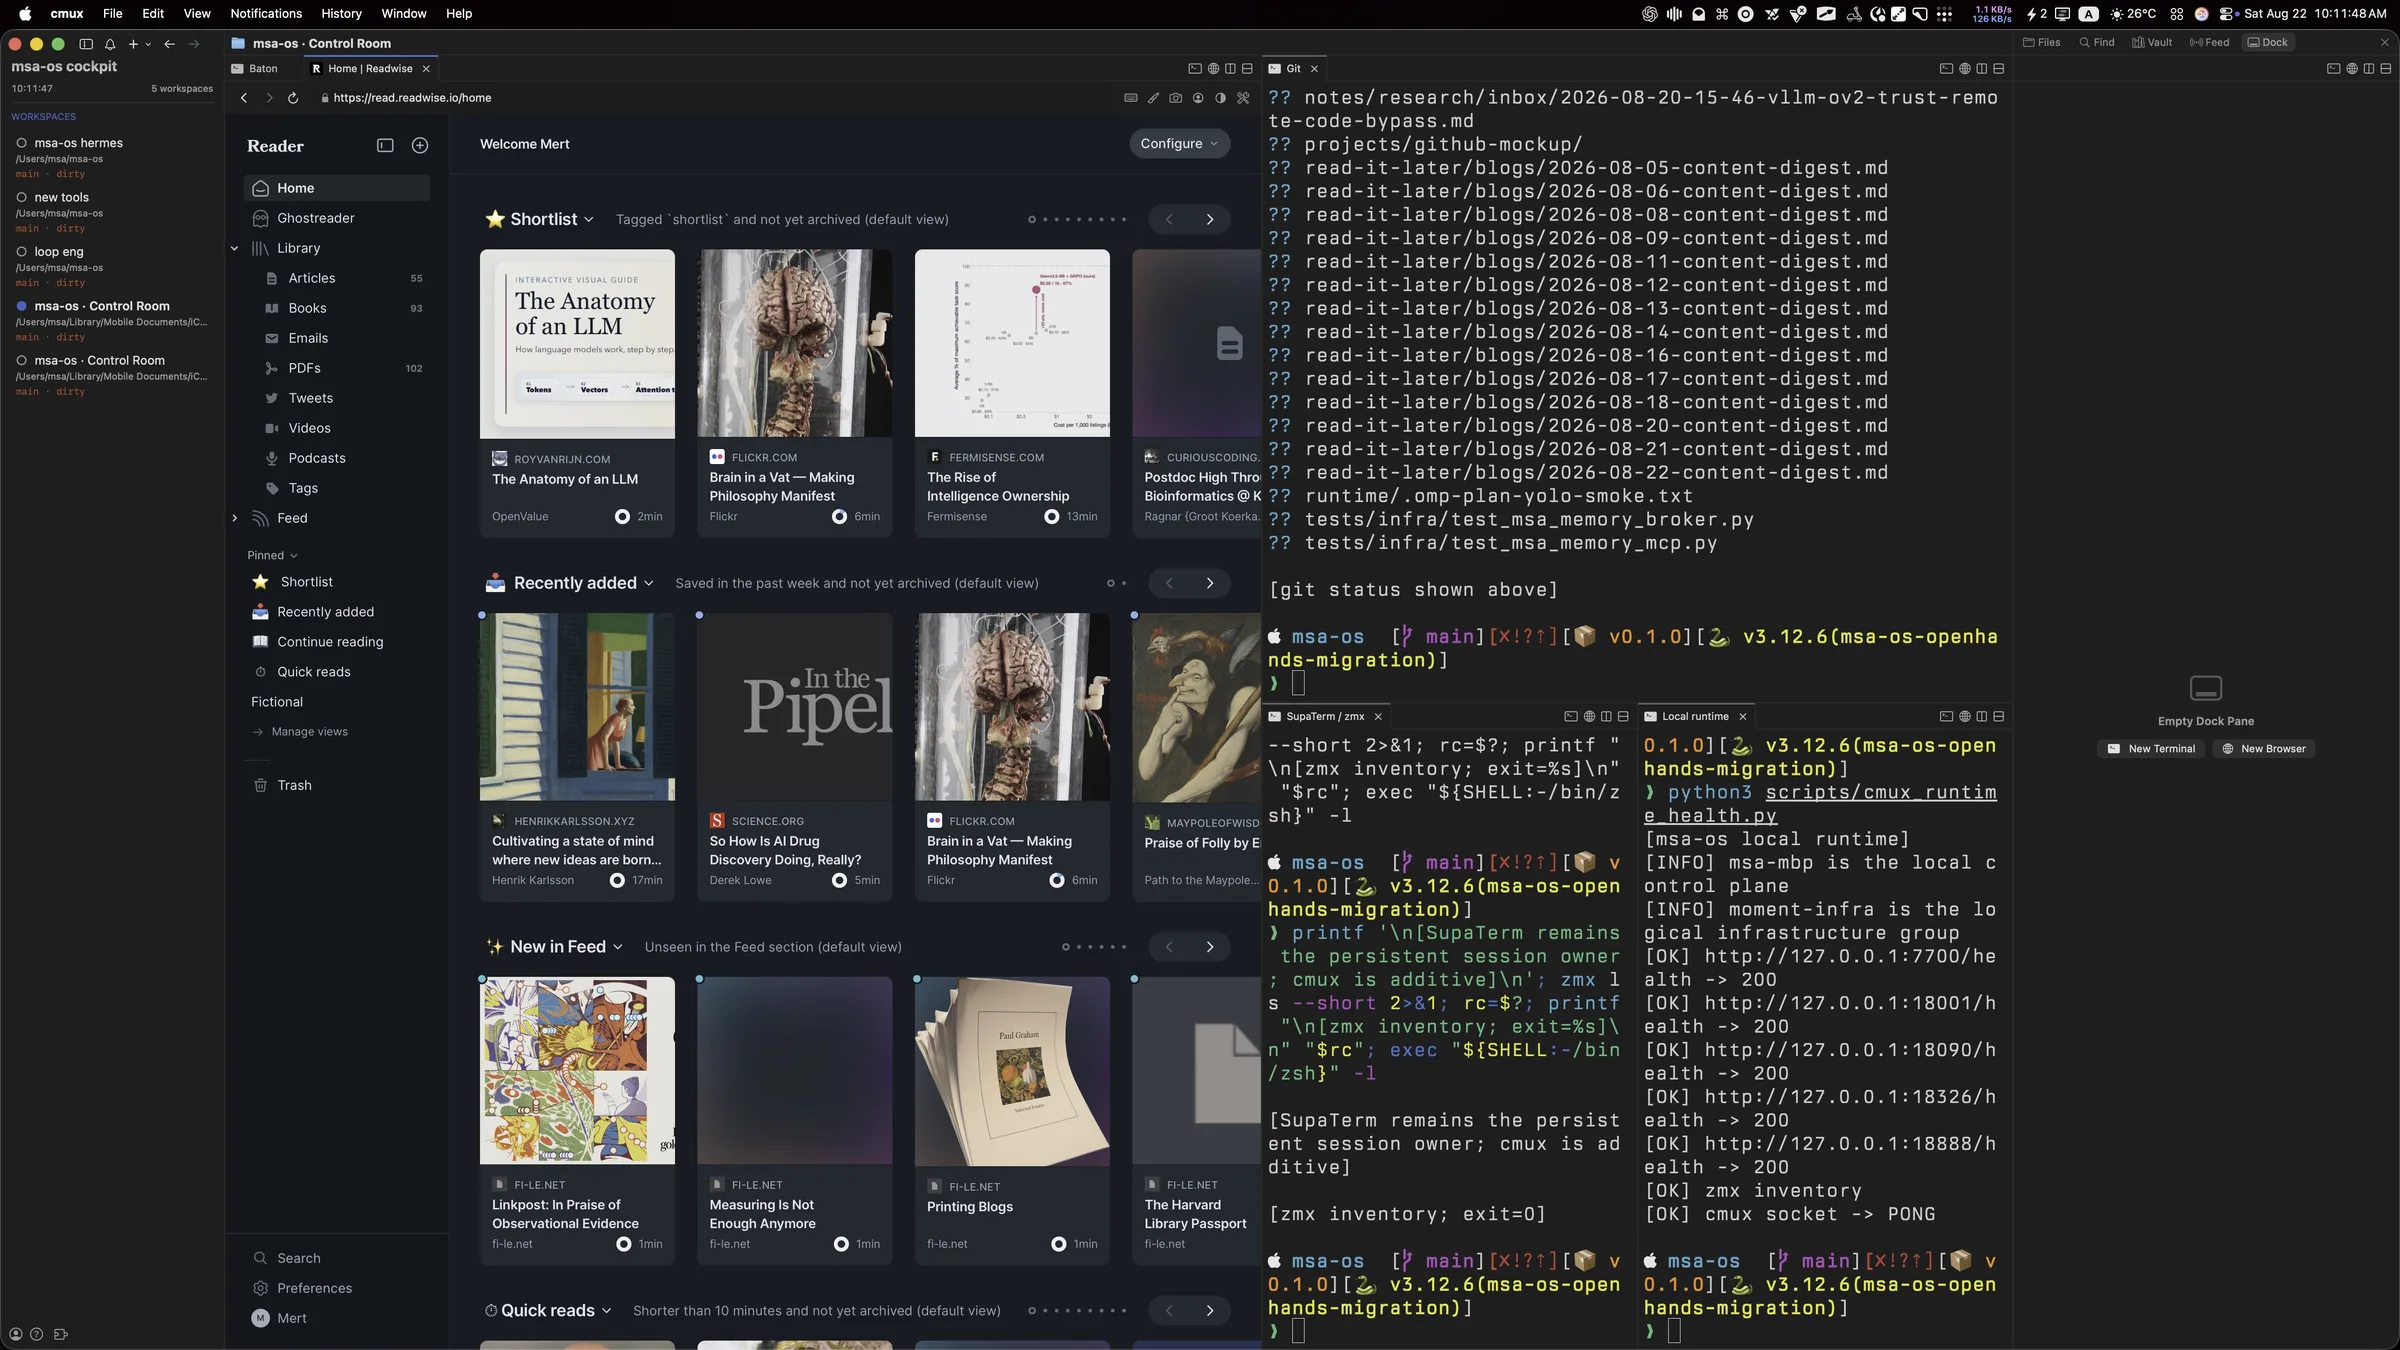Click New Browser in the Empty Dock Pane
2400x1350 pixels.
coord(2263,749)
